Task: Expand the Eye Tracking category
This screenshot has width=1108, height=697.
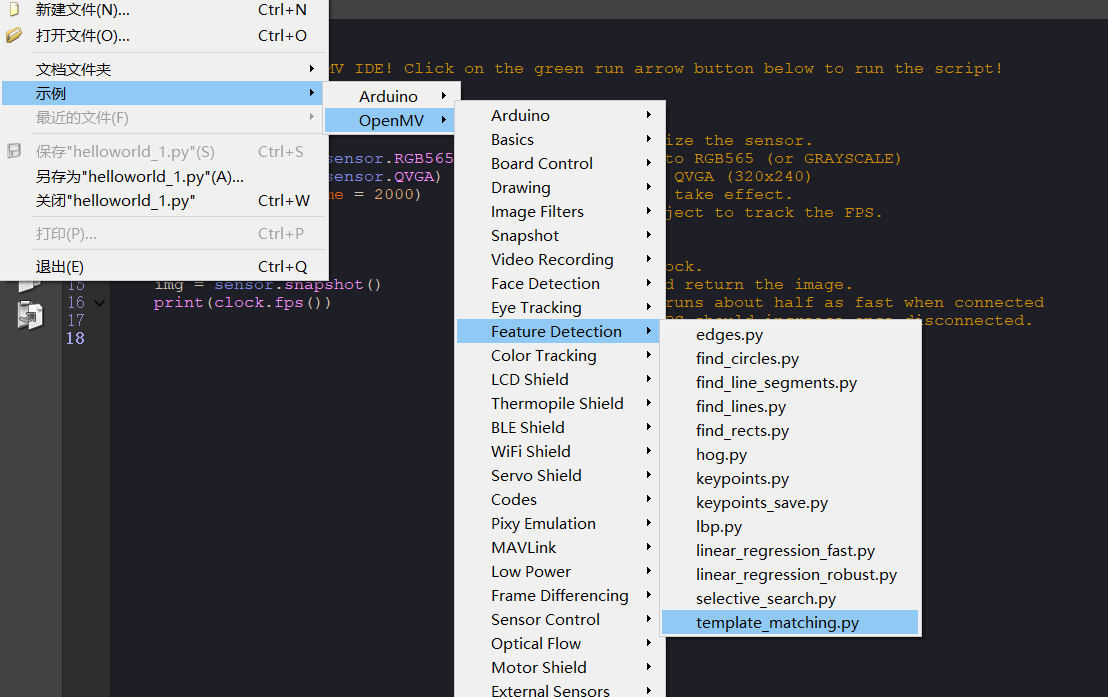Action: click(558, 308)
